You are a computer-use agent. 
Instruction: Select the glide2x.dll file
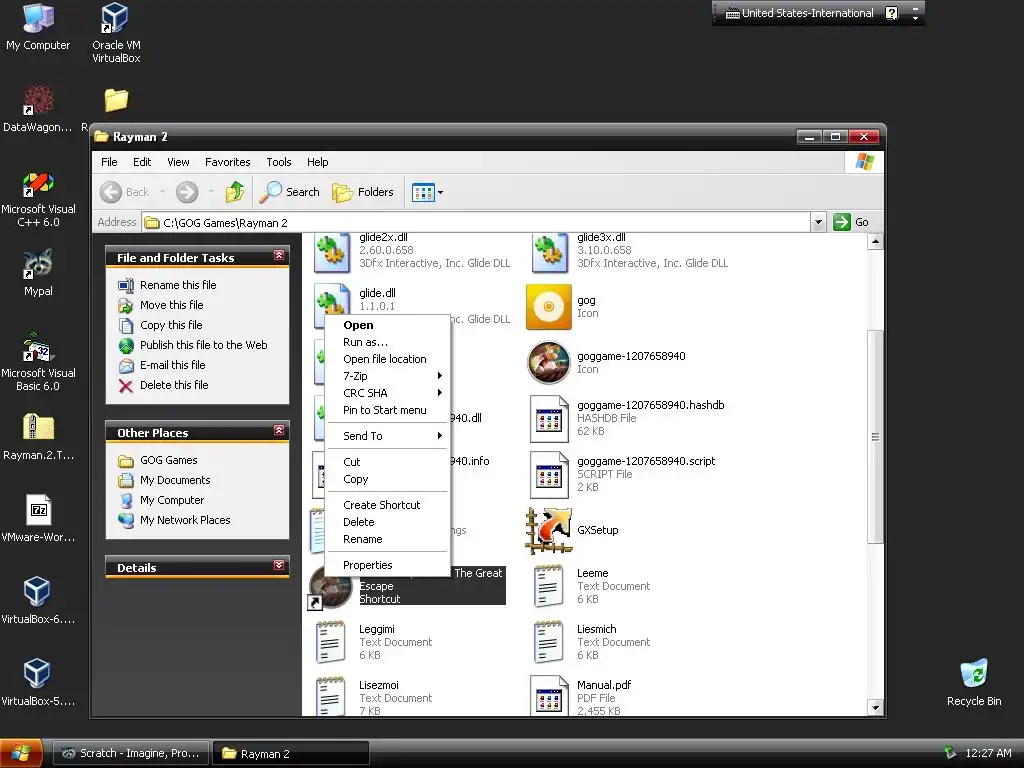coord(411,252)
